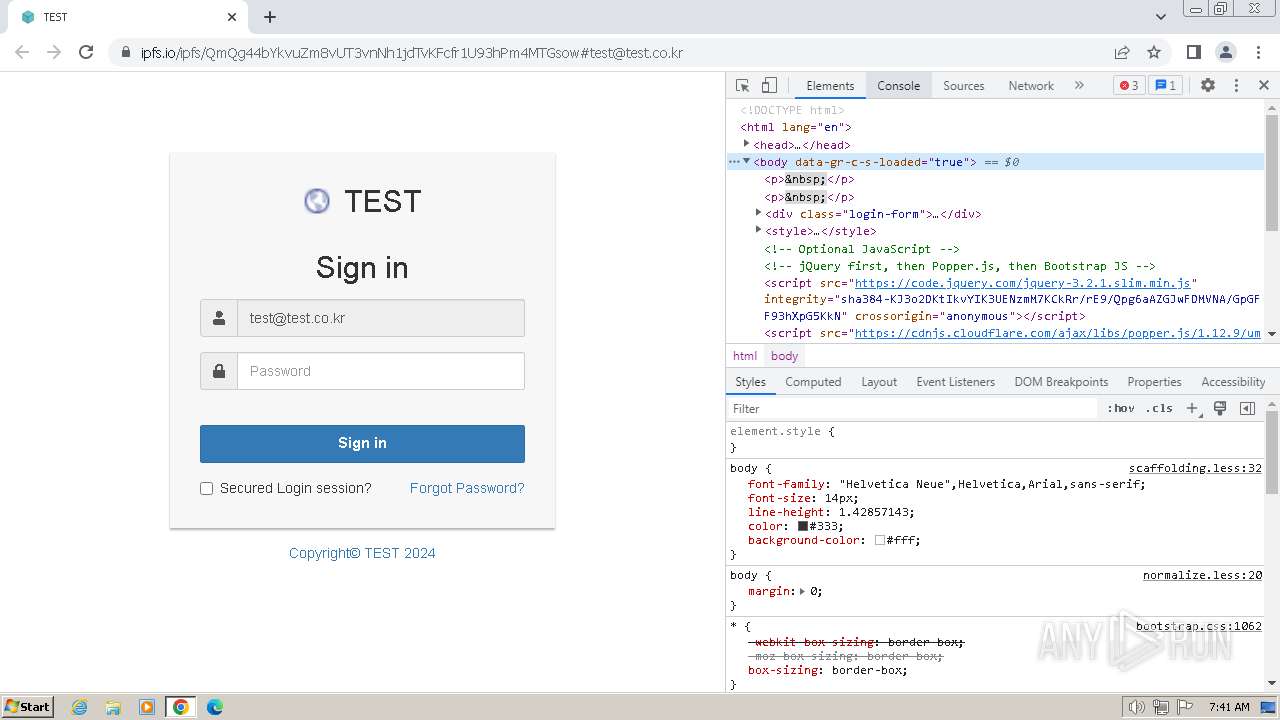
Task: Bookmark this page with star icon
Action: 1154,52
